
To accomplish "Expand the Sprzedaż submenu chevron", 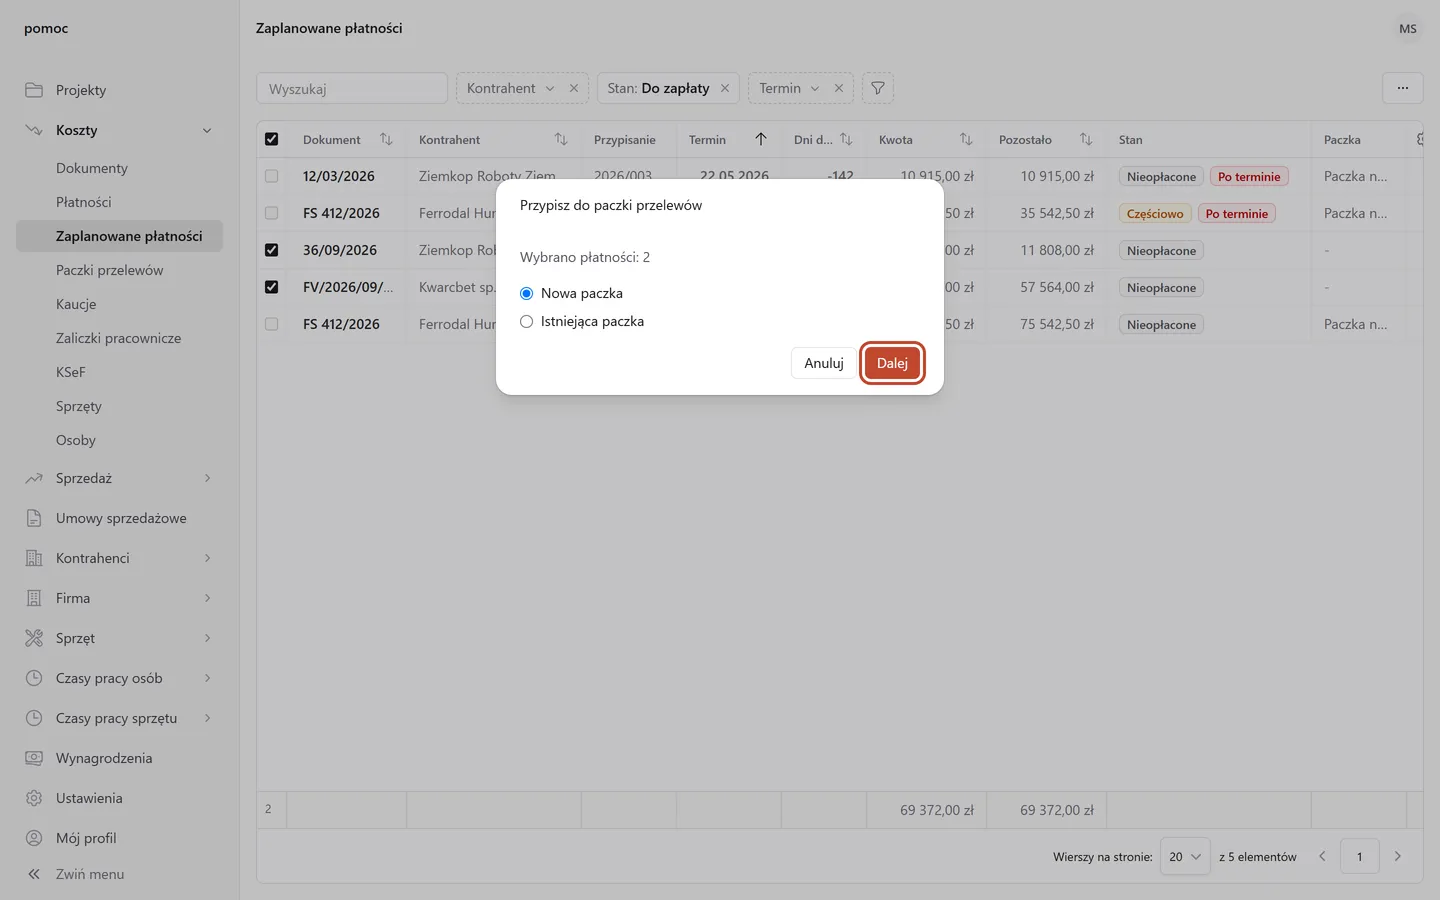I will [x=207, y=478].
